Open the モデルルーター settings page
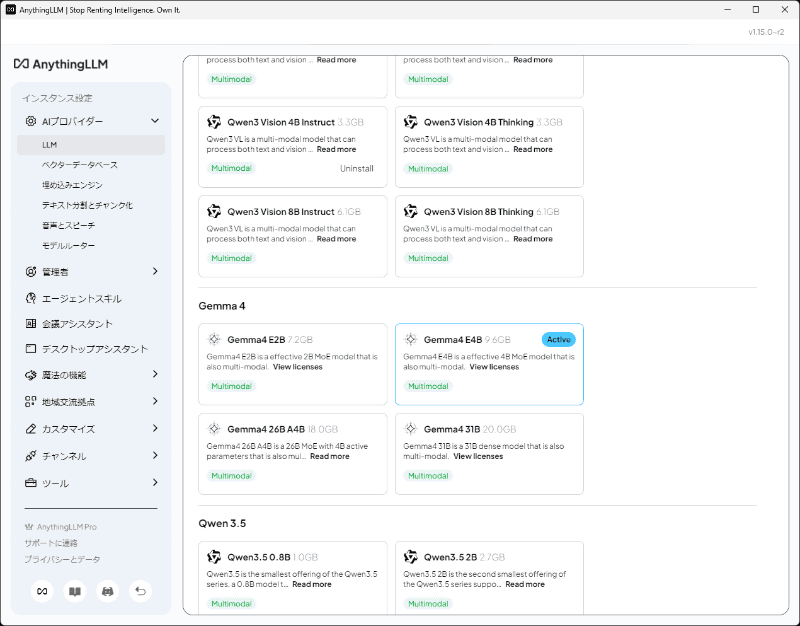800x626 pixels. 68,245
